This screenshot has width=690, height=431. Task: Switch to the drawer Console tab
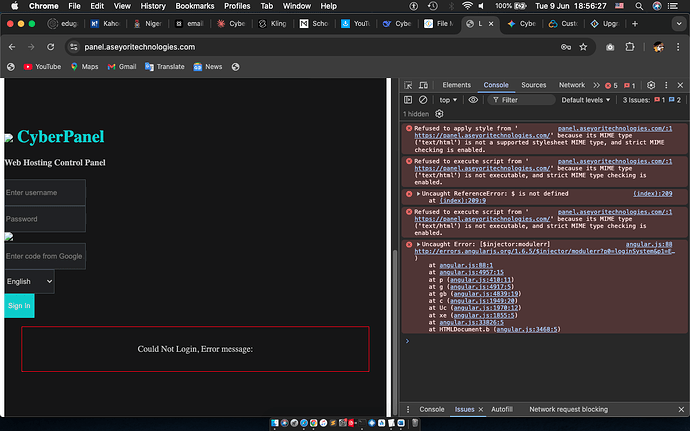[x=432, y=409]
